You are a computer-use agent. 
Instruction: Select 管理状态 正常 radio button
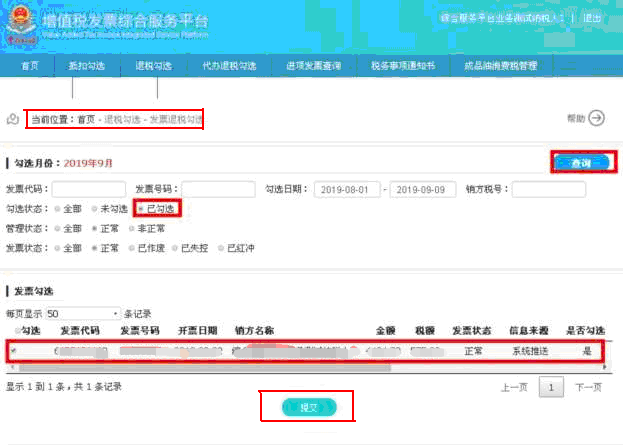(x=95, y=228)
